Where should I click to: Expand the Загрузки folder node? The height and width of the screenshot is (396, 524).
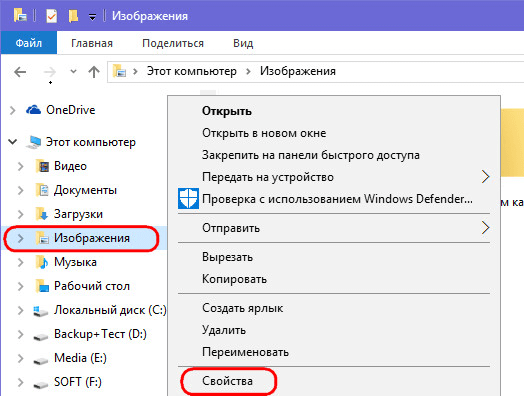pyautogui.click(x=21, y=214)
